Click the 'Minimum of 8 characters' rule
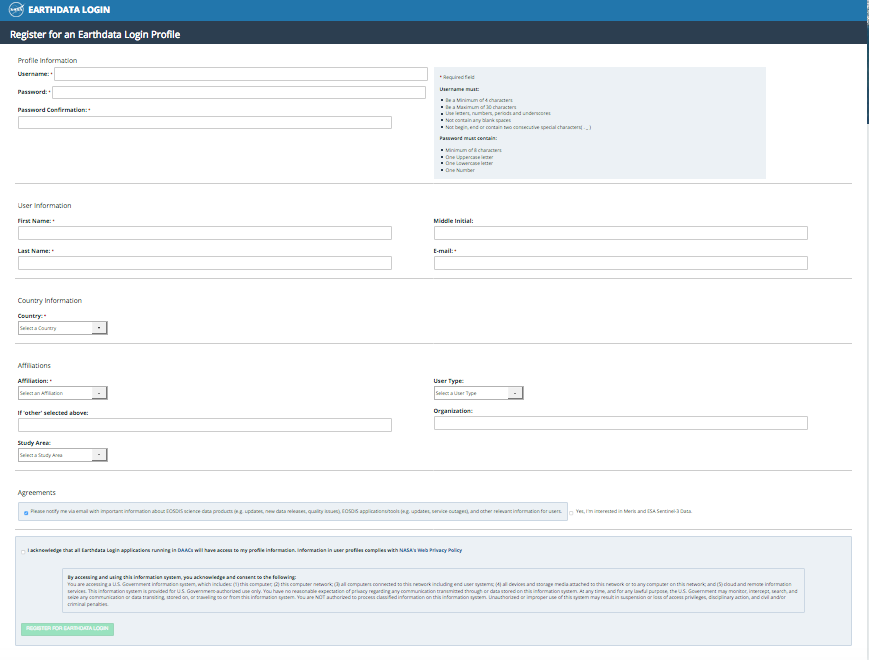 pyautogui.click(x=473, y=150)
